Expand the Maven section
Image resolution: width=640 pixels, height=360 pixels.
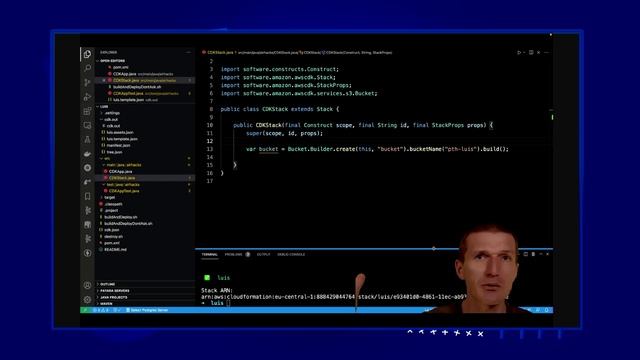tap(105, 304)
